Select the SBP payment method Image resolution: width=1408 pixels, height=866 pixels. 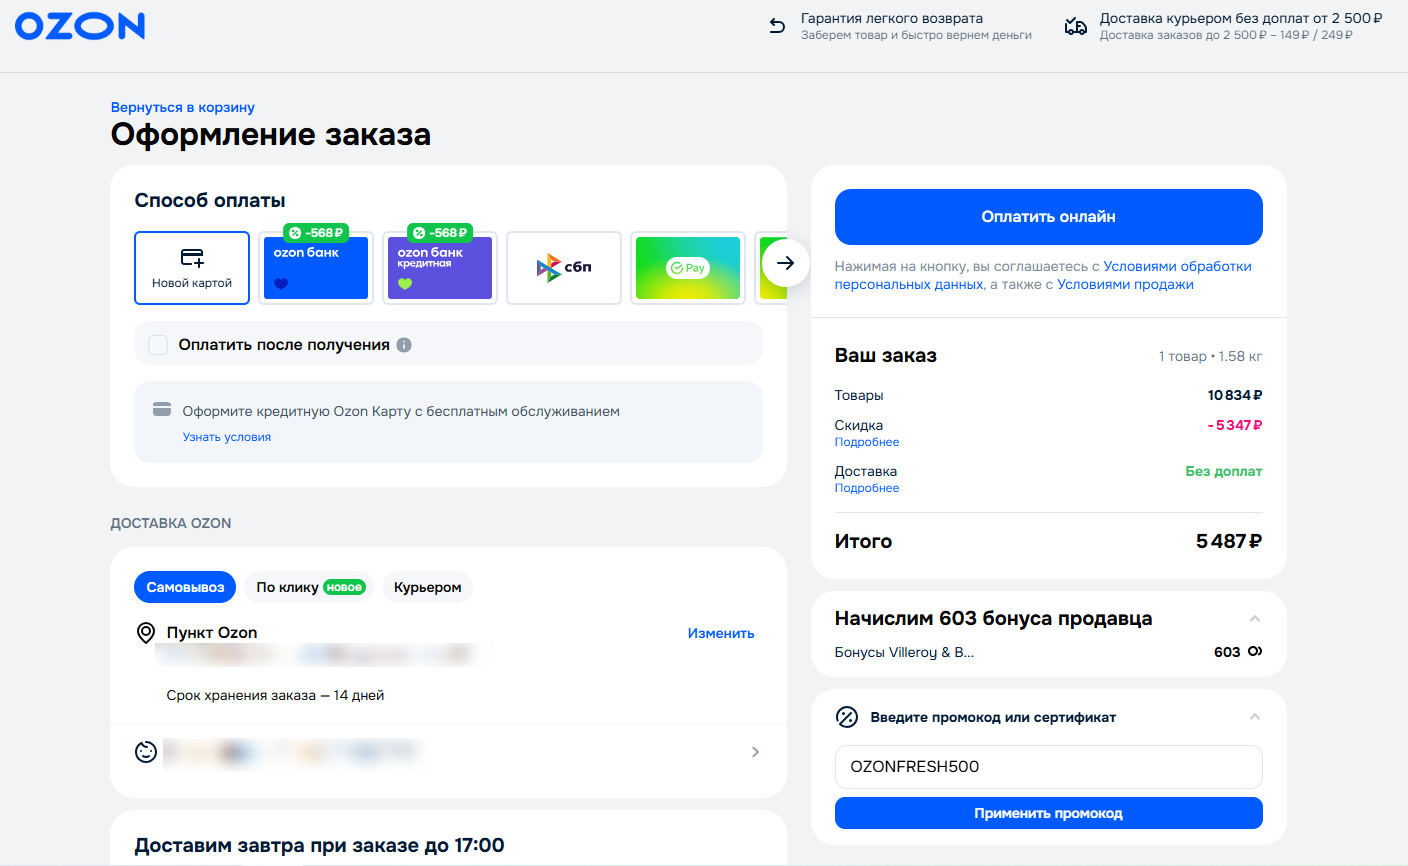(564, 268)
